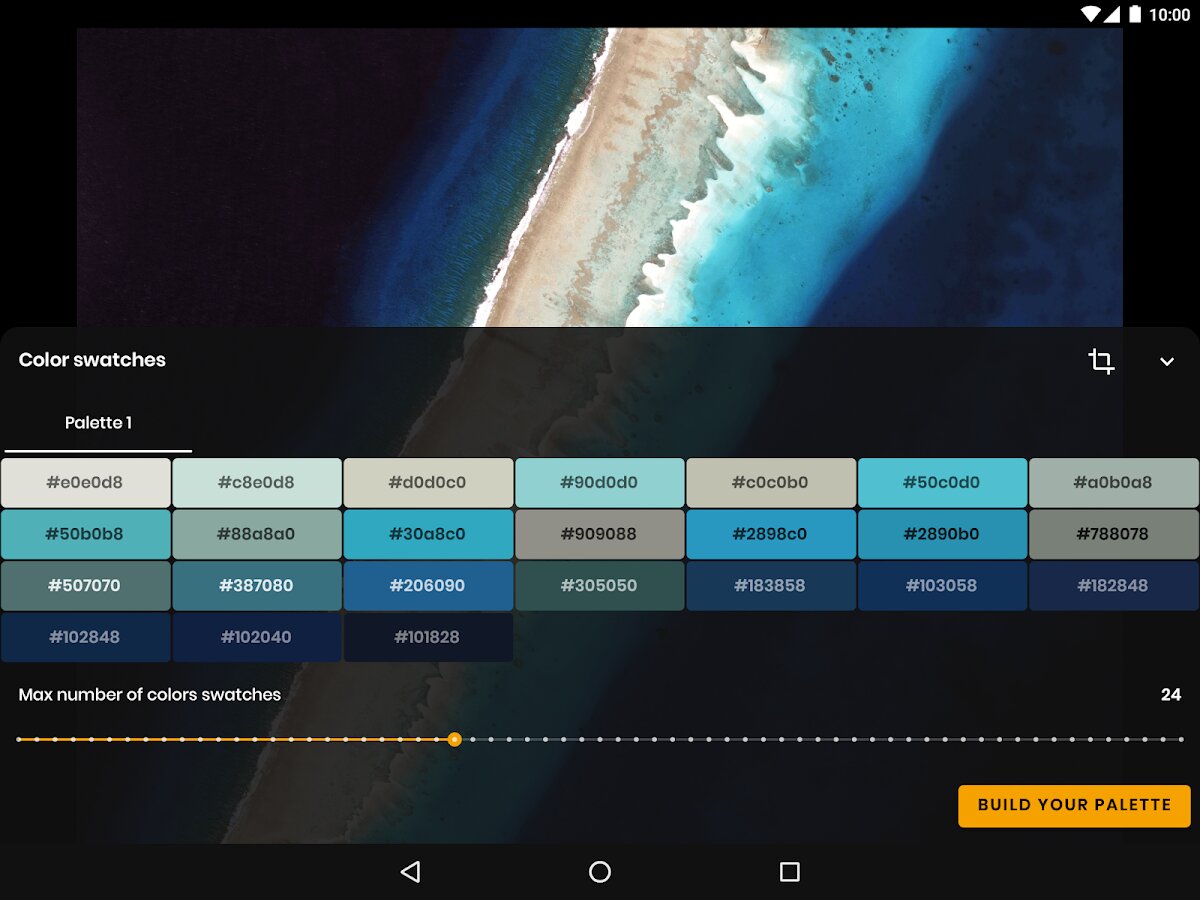Click the "Max number of colors swatches" label

pyautogui.click(x=150, y=695)
